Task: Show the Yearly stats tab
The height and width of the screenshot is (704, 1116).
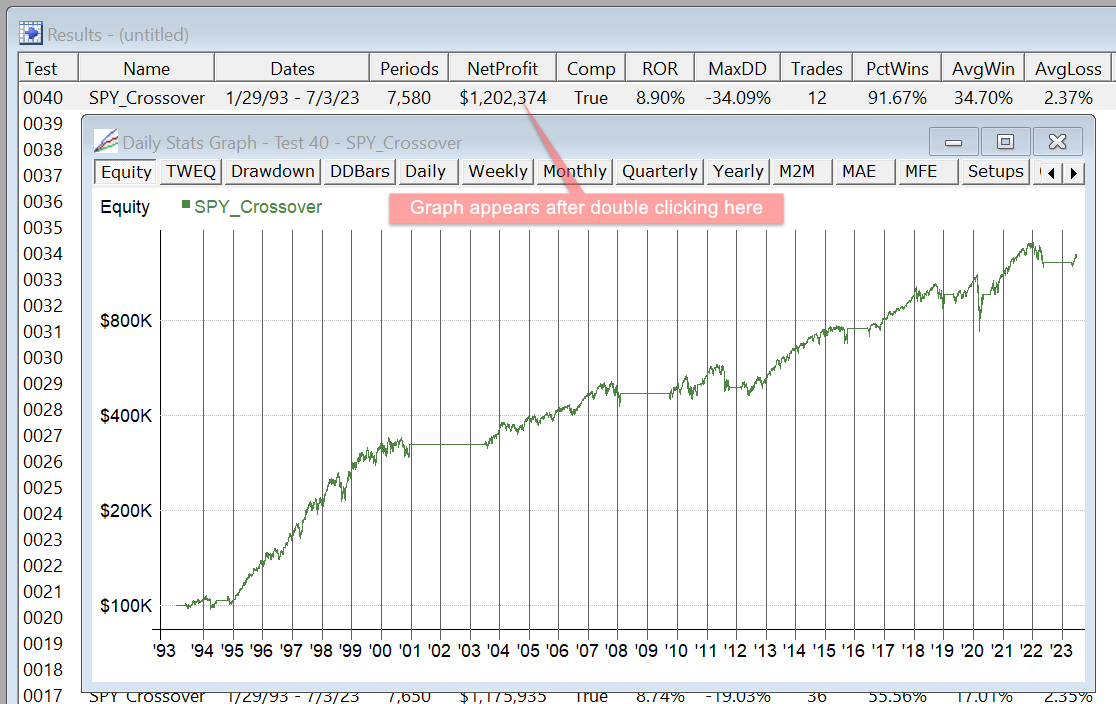Action: pyautogui.click(x=738, y=171)
